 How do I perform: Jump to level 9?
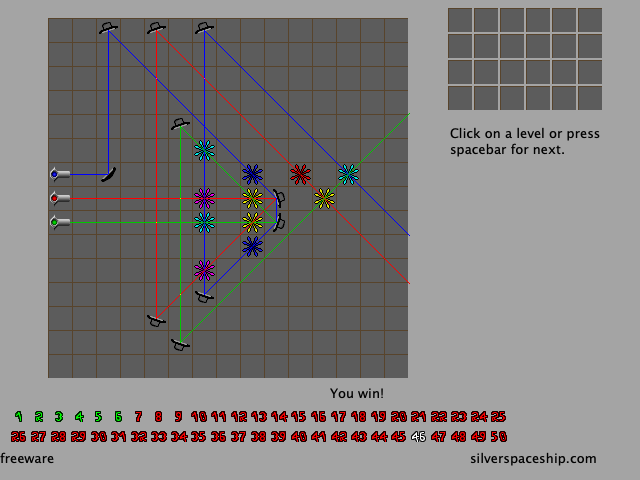(x=178, y=417)
